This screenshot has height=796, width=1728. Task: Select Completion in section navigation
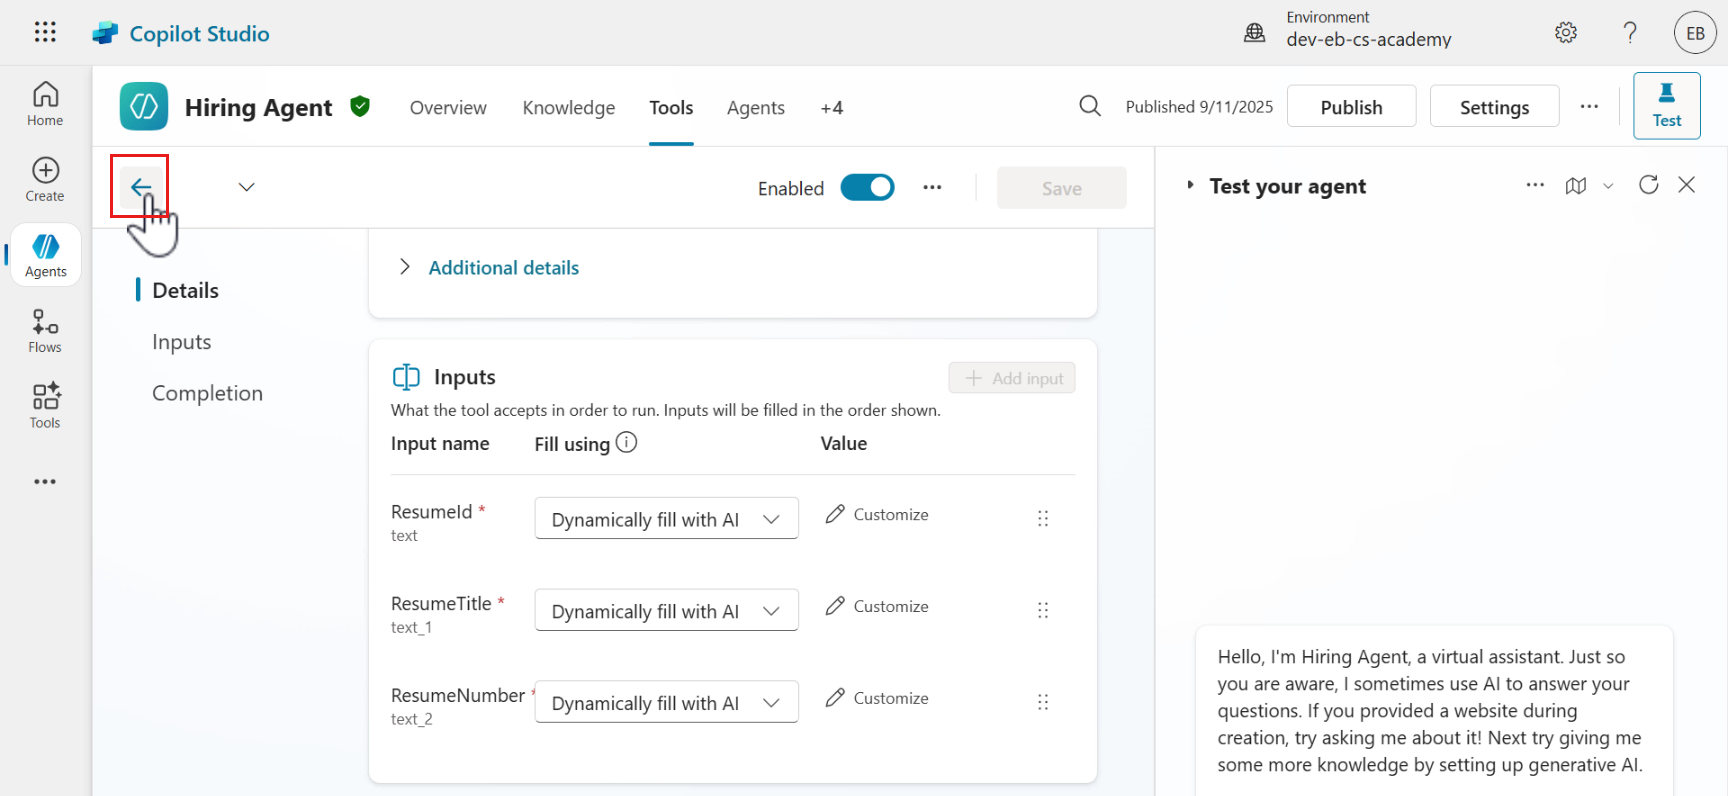(x=207, y=394)
